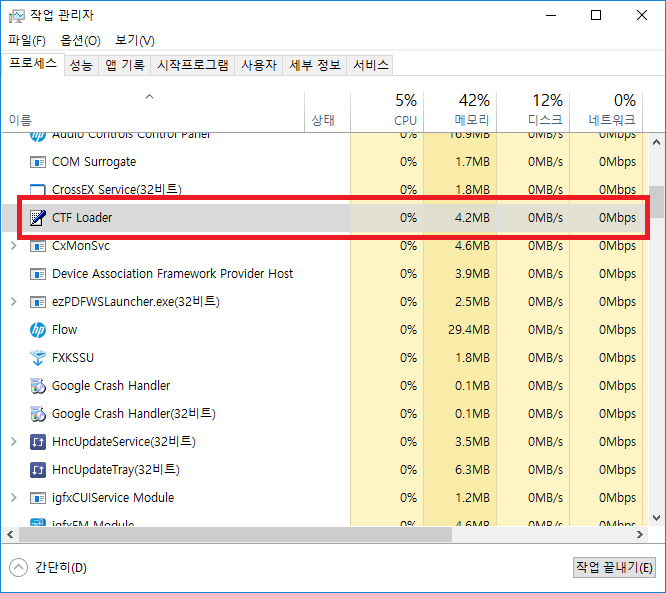Click the HP Flow process icon
The height and width of the screenshot is (593, 666).
(38, 330)
